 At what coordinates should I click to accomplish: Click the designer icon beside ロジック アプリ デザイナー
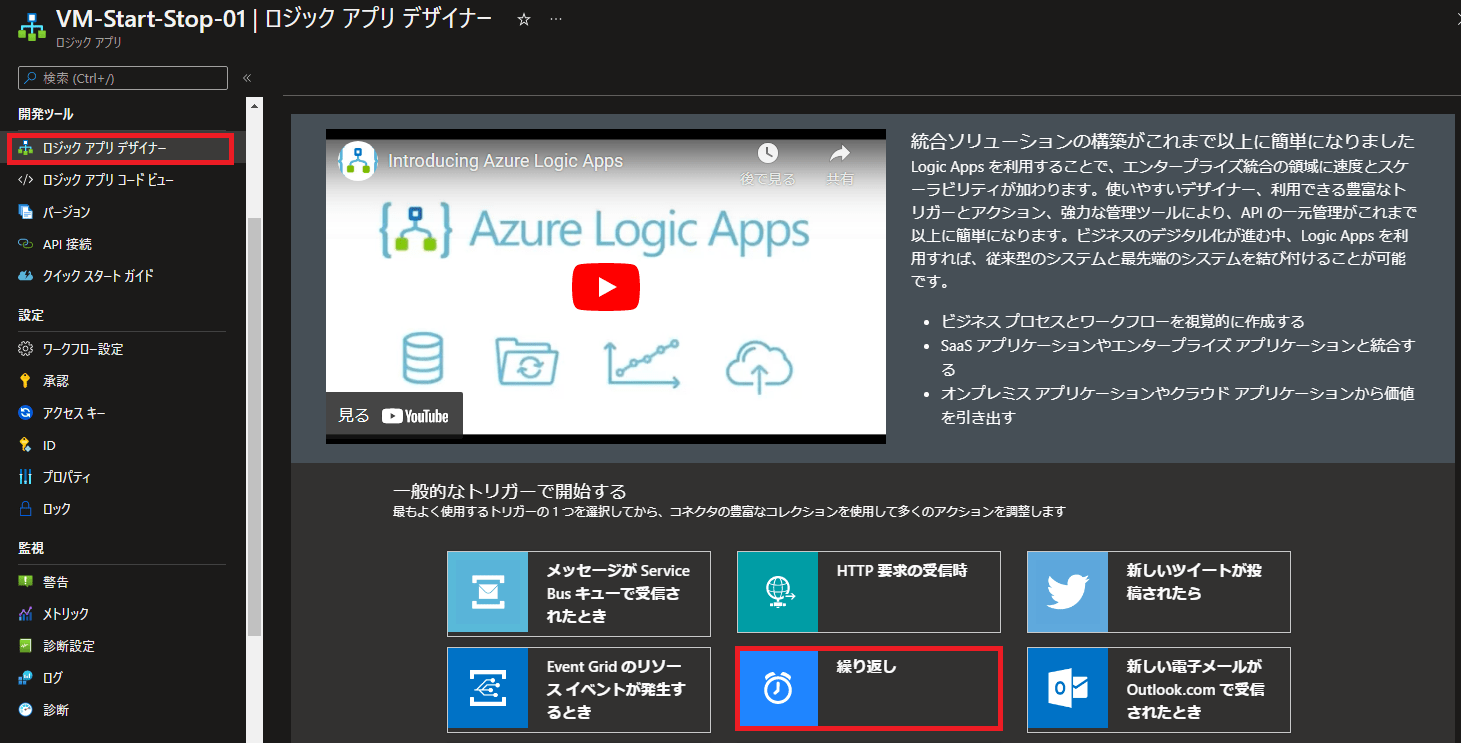[26, 148]
